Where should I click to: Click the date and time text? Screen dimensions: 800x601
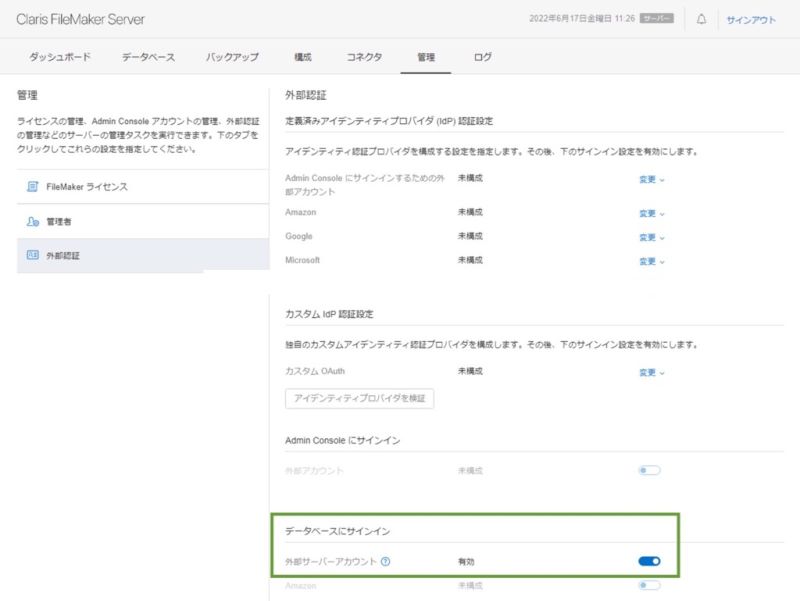582,18
